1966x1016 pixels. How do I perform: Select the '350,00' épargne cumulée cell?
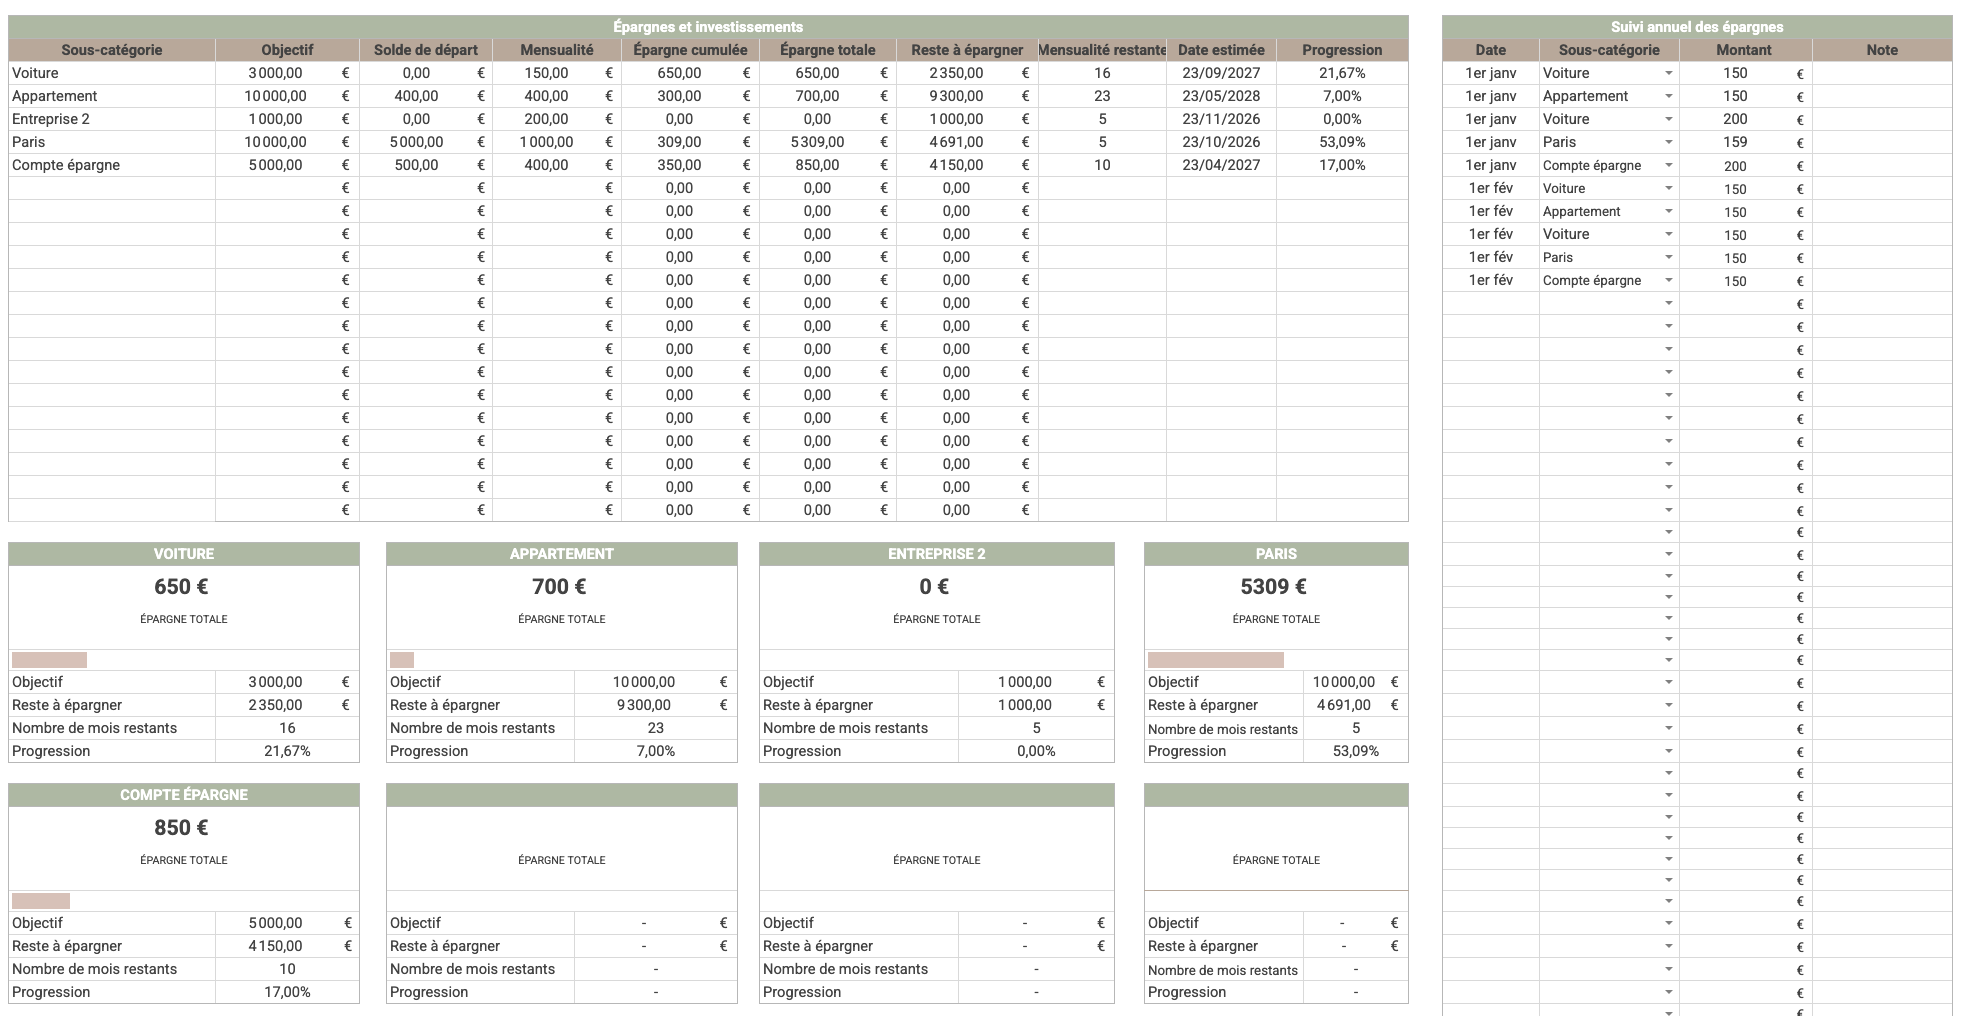click(x=690, y=165)
